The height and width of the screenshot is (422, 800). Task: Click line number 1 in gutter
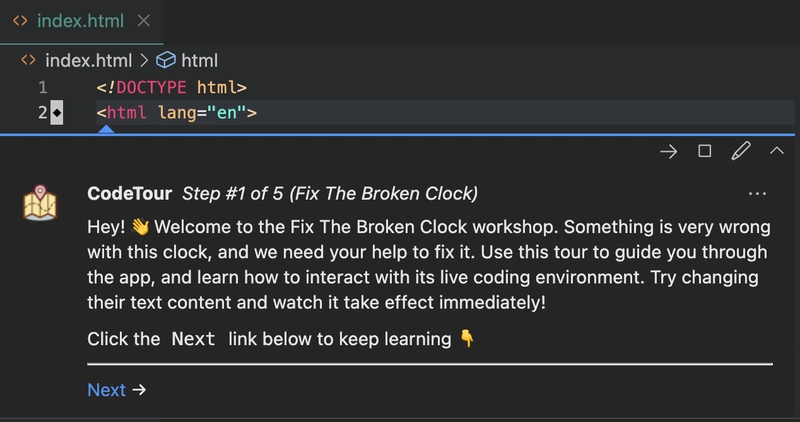(x=43, y=87)
